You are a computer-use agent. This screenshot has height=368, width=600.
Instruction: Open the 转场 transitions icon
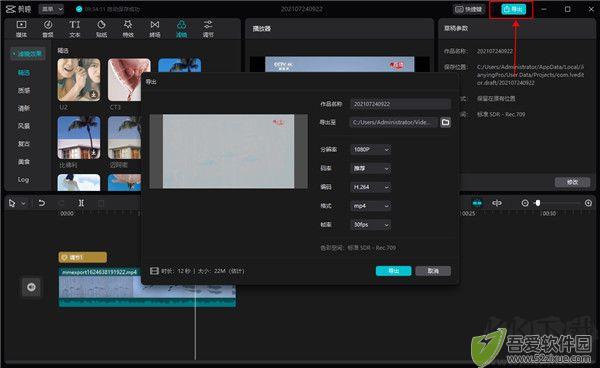click(155, 29)
